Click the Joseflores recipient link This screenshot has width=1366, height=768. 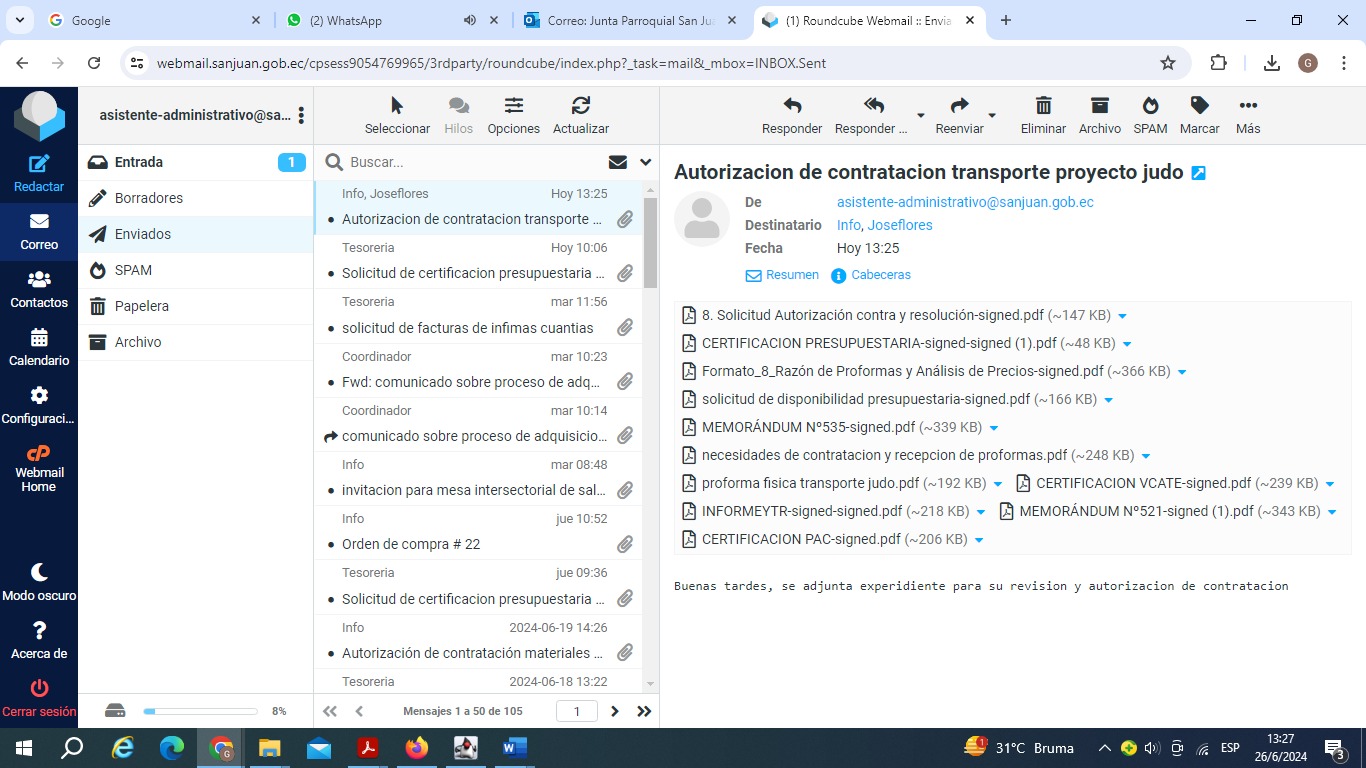(899, 225)
